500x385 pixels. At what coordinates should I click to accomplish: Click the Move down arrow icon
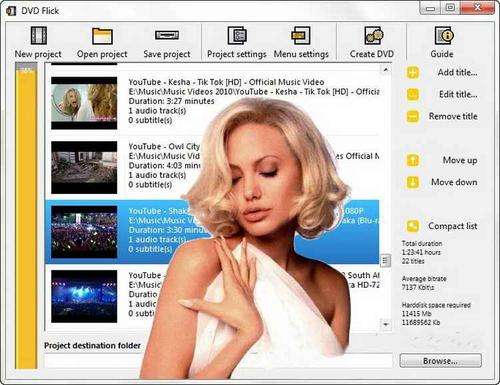tap(413, 182)
